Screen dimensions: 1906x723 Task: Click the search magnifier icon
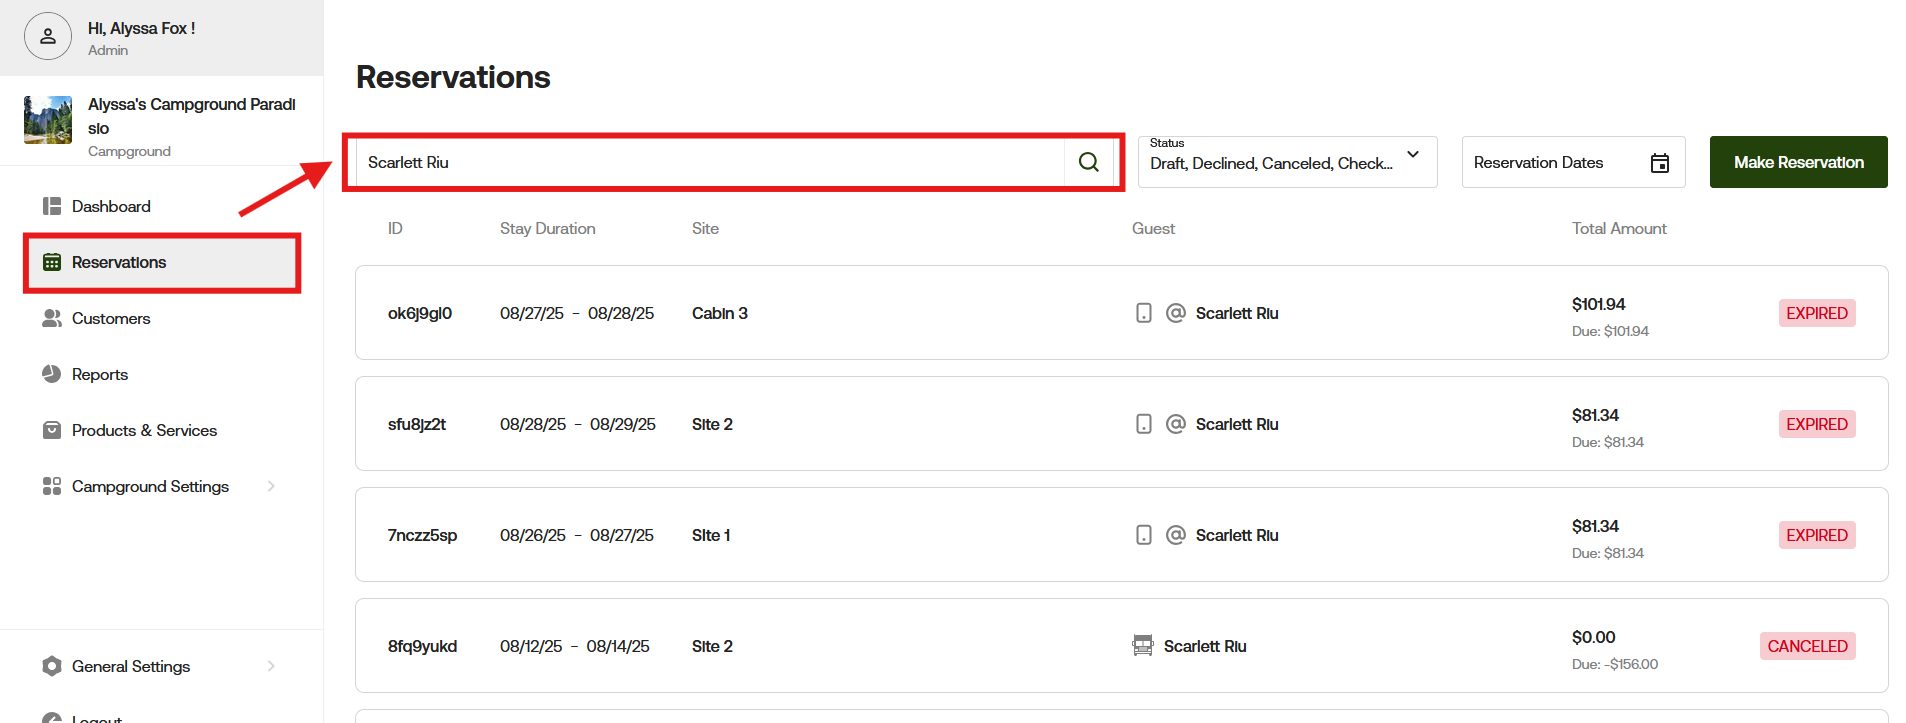point(1089,162)
